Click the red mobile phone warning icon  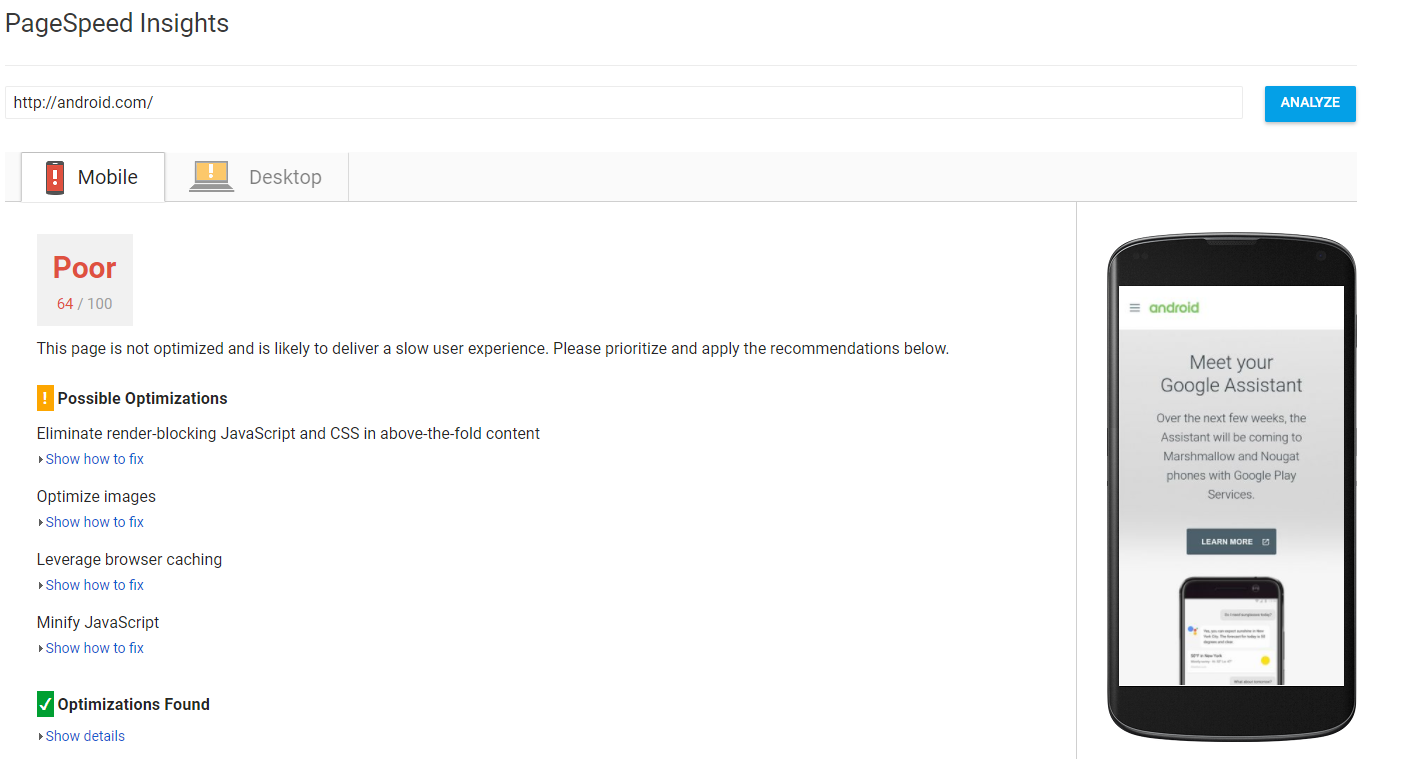55,177
